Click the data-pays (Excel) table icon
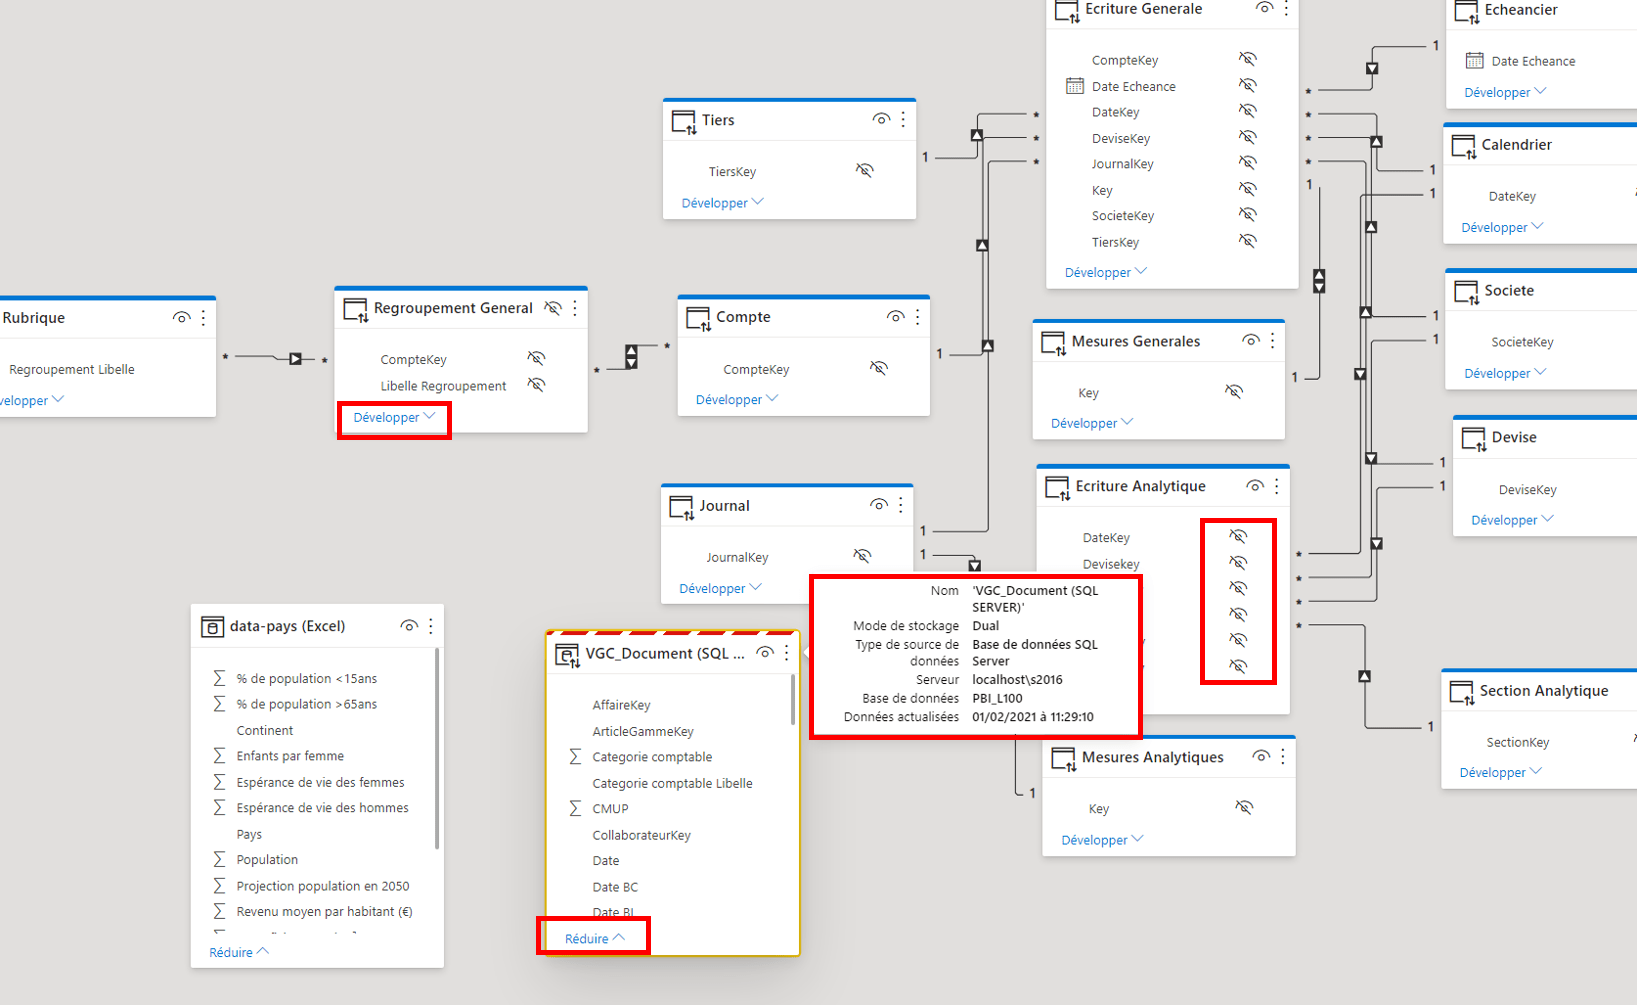 click(x=212, y=627)
